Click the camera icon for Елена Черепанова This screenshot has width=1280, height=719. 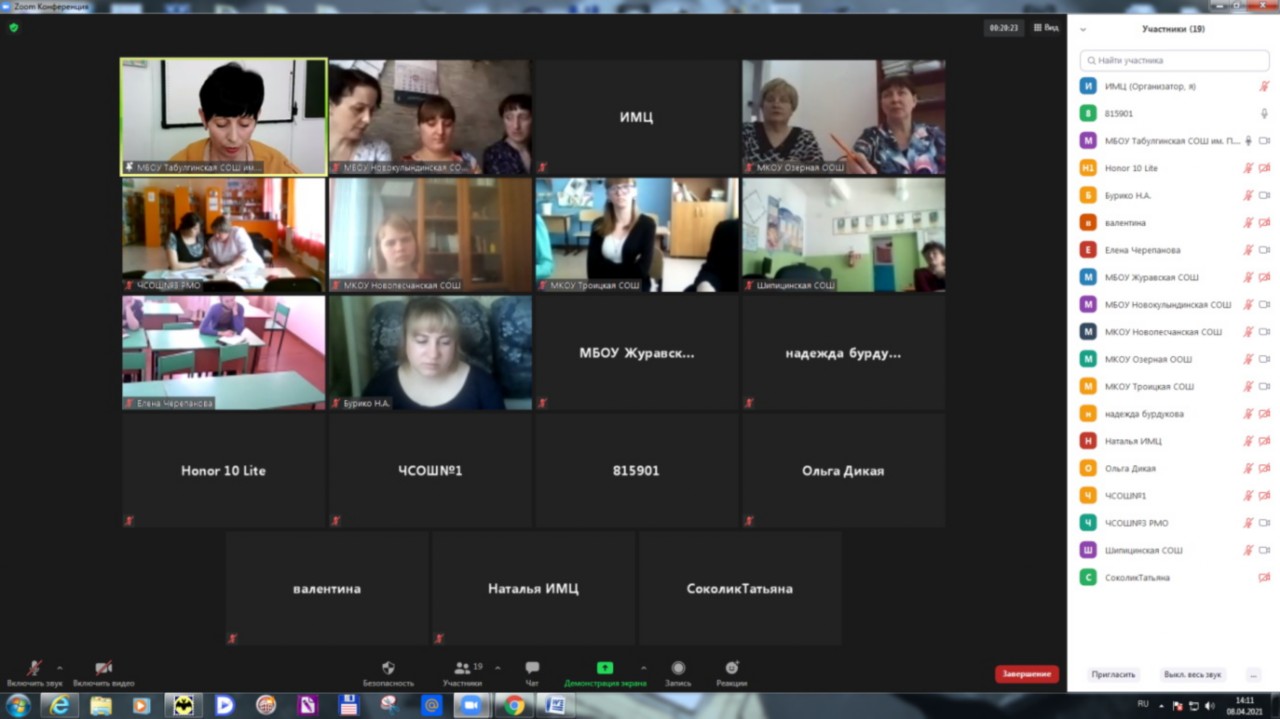pyautogui.click(x=1264, y=250)
